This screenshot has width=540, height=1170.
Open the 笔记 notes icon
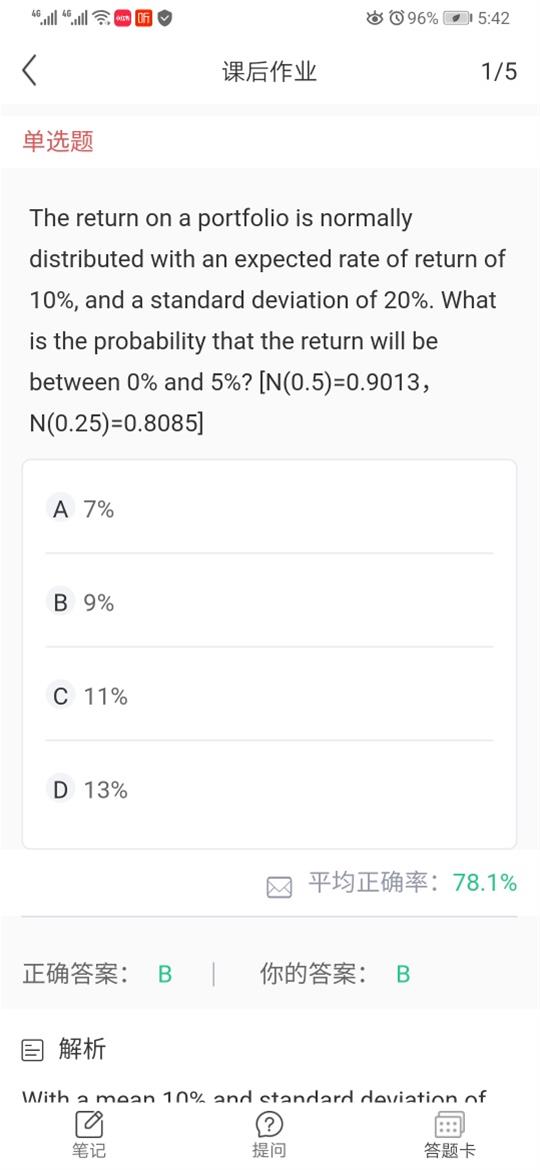(89, 1124)
